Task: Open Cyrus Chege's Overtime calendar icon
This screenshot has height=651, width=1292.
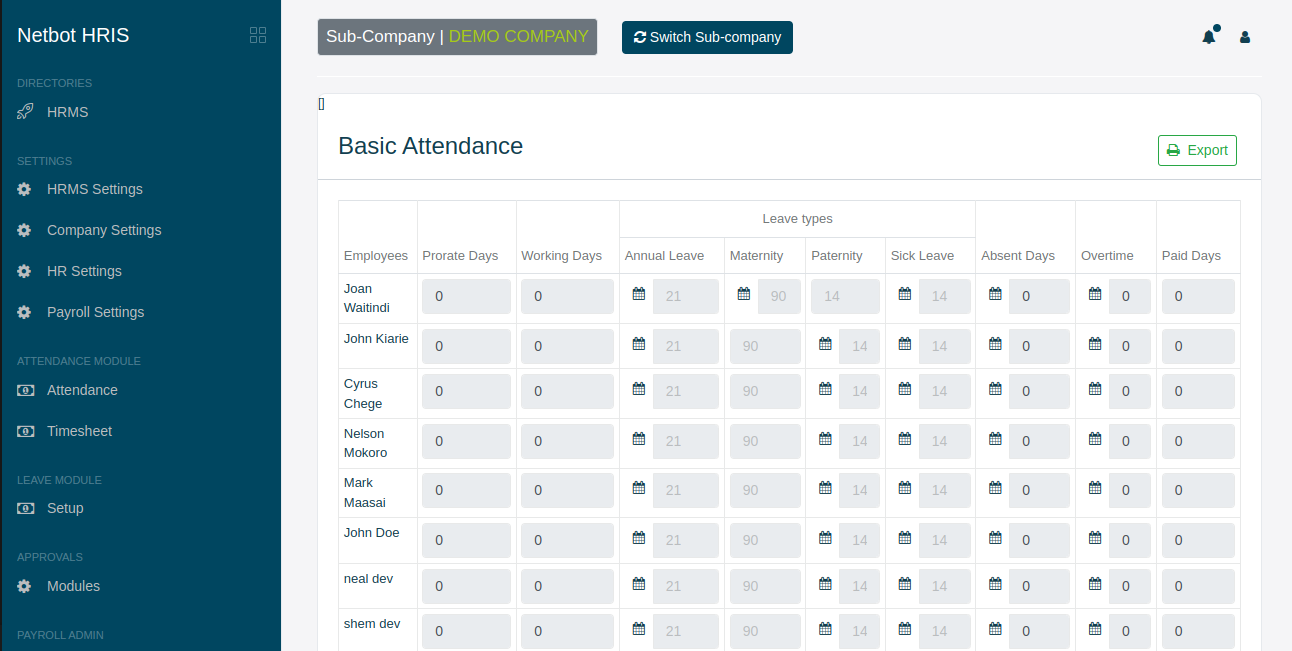Action: pyautogui.click(x=1095, y=389)
